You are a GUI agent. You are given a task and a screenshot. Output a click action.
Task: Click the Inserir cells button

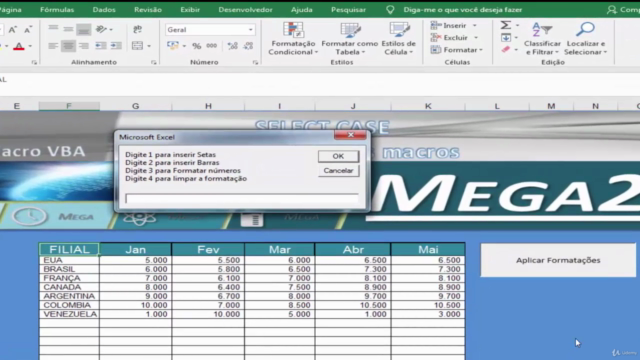tap(449, 25)
